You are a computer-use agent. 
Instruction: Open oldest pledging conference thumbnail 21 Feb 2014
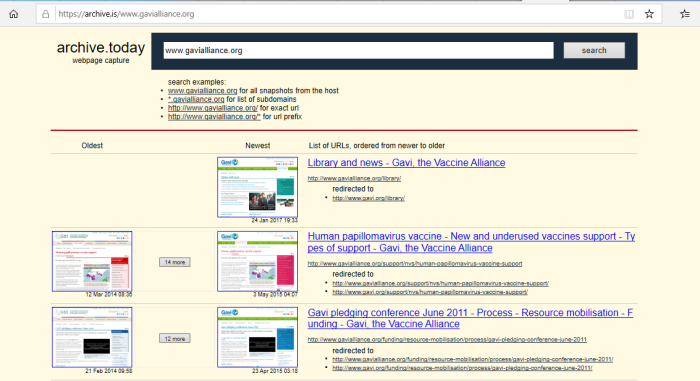(x=92, y=337)
